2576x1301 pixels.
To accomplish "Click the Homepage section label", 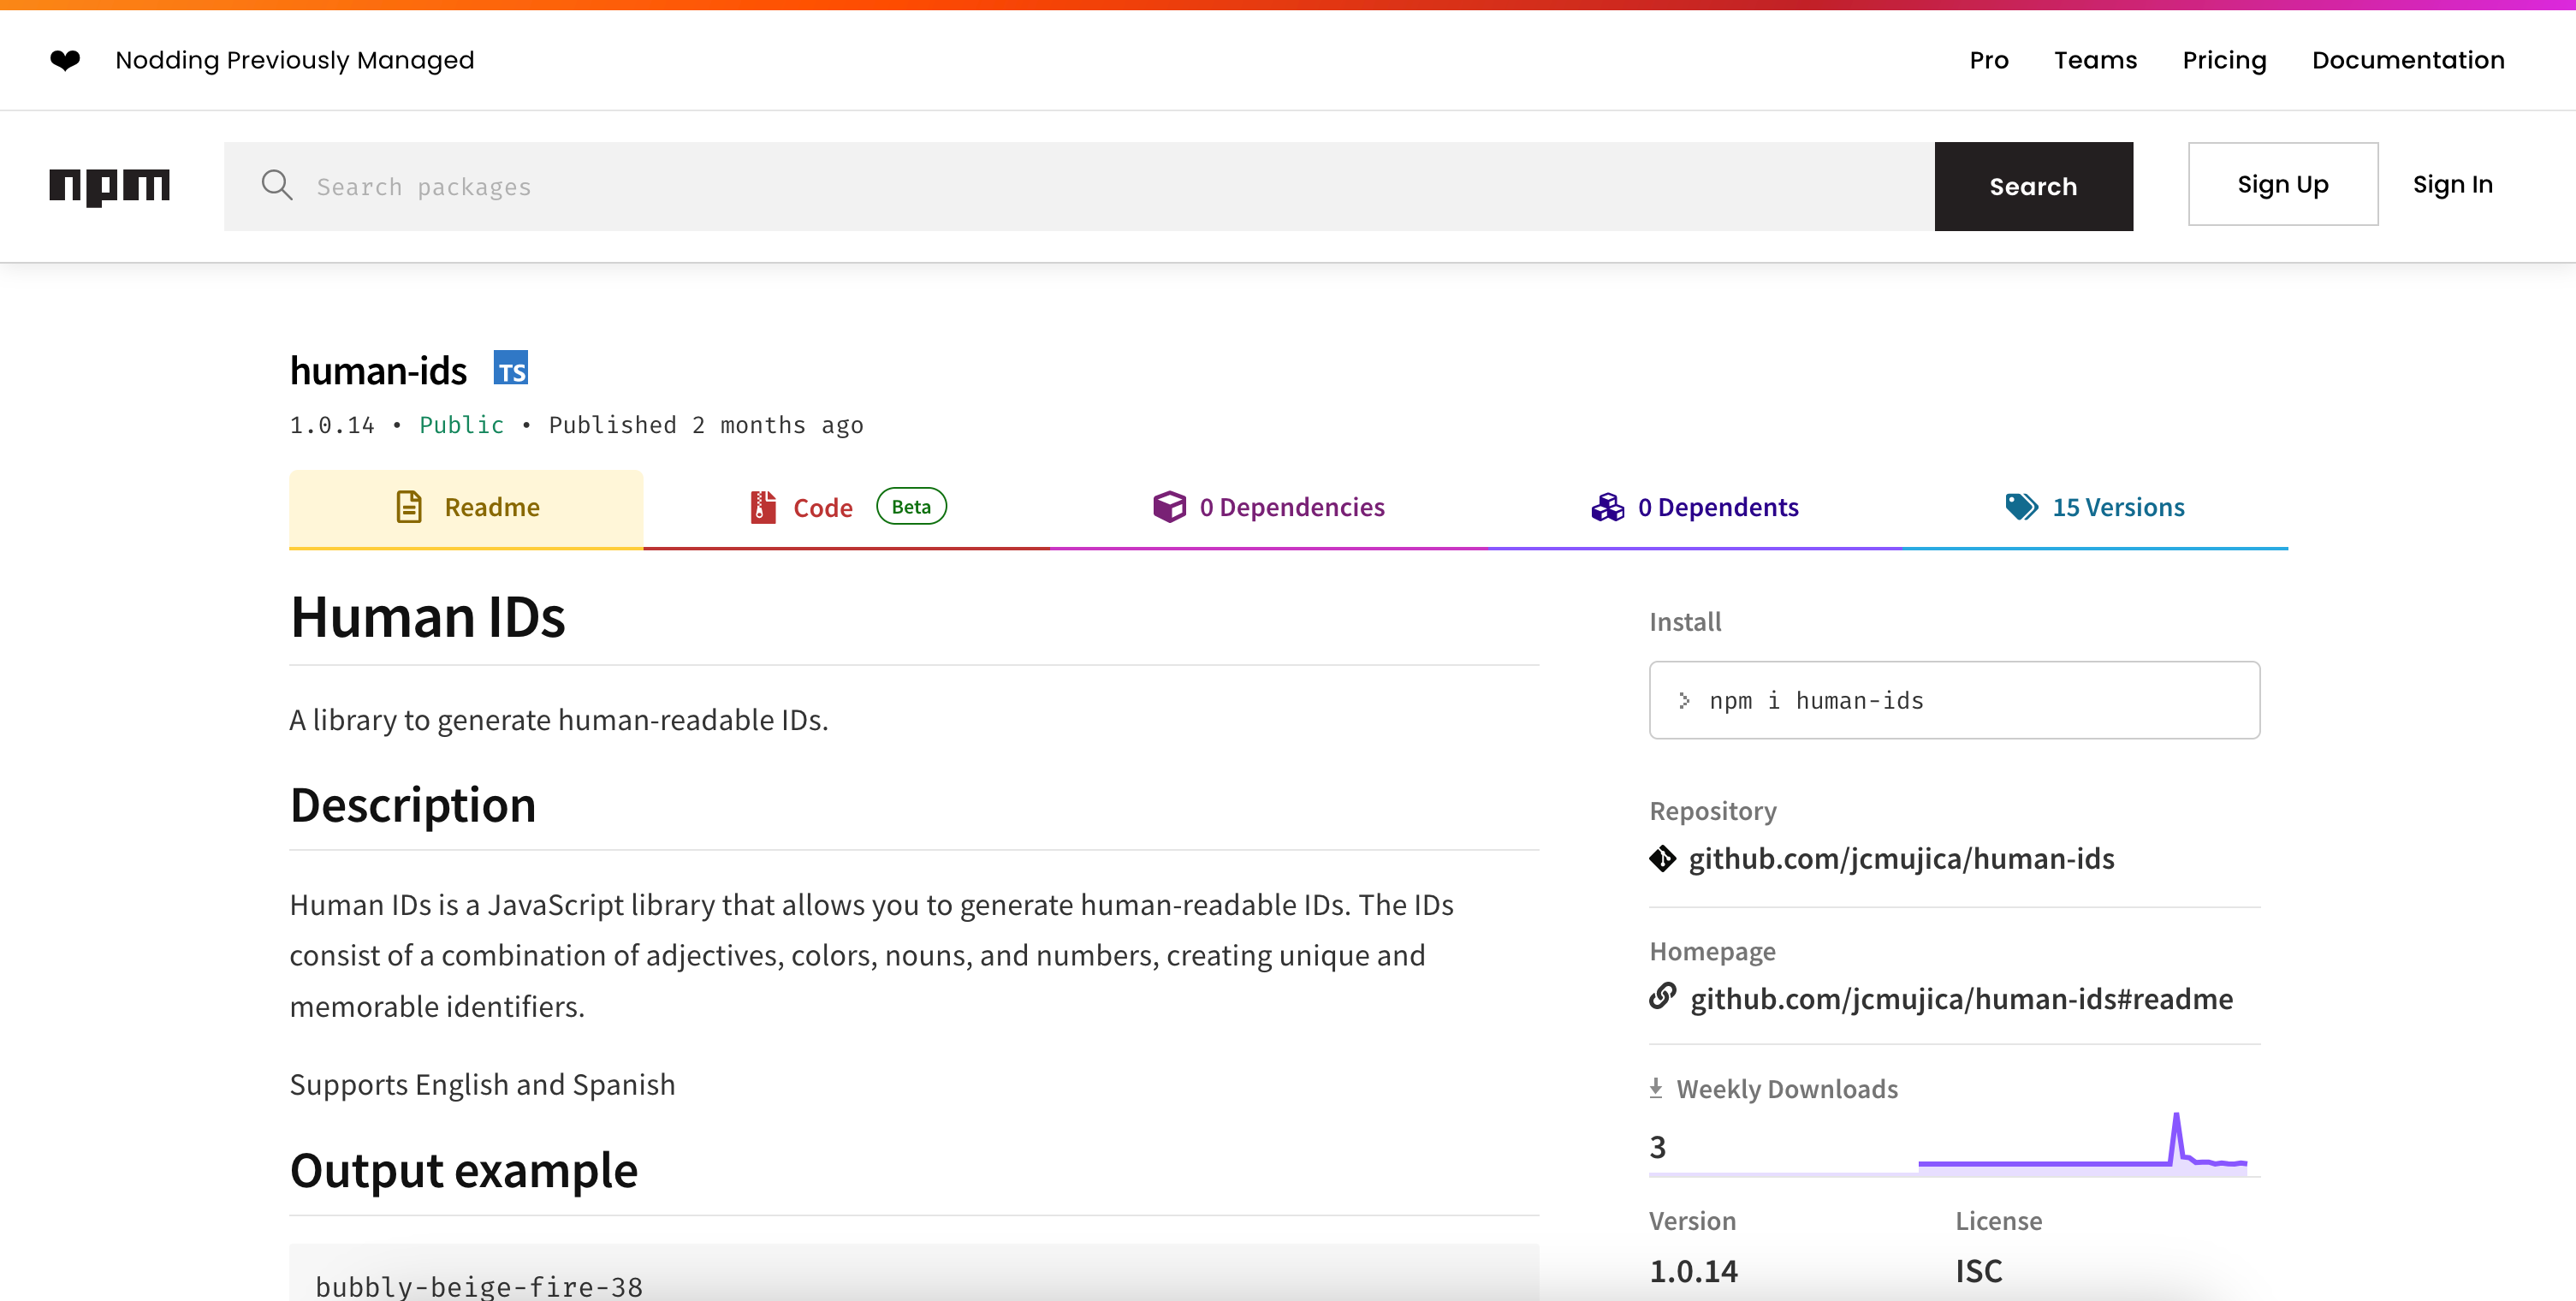I will (x=1712, y=951).
